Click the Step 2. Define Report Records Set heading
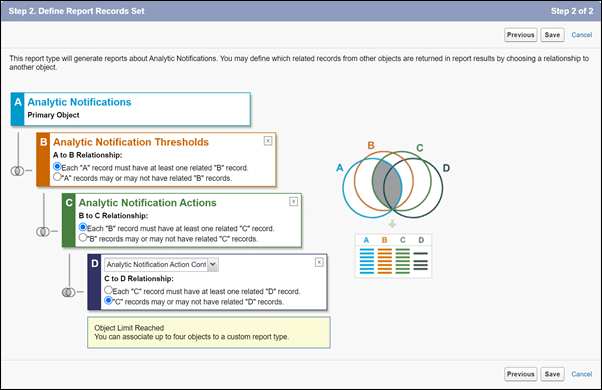The image size is (602, 390). 77,11
